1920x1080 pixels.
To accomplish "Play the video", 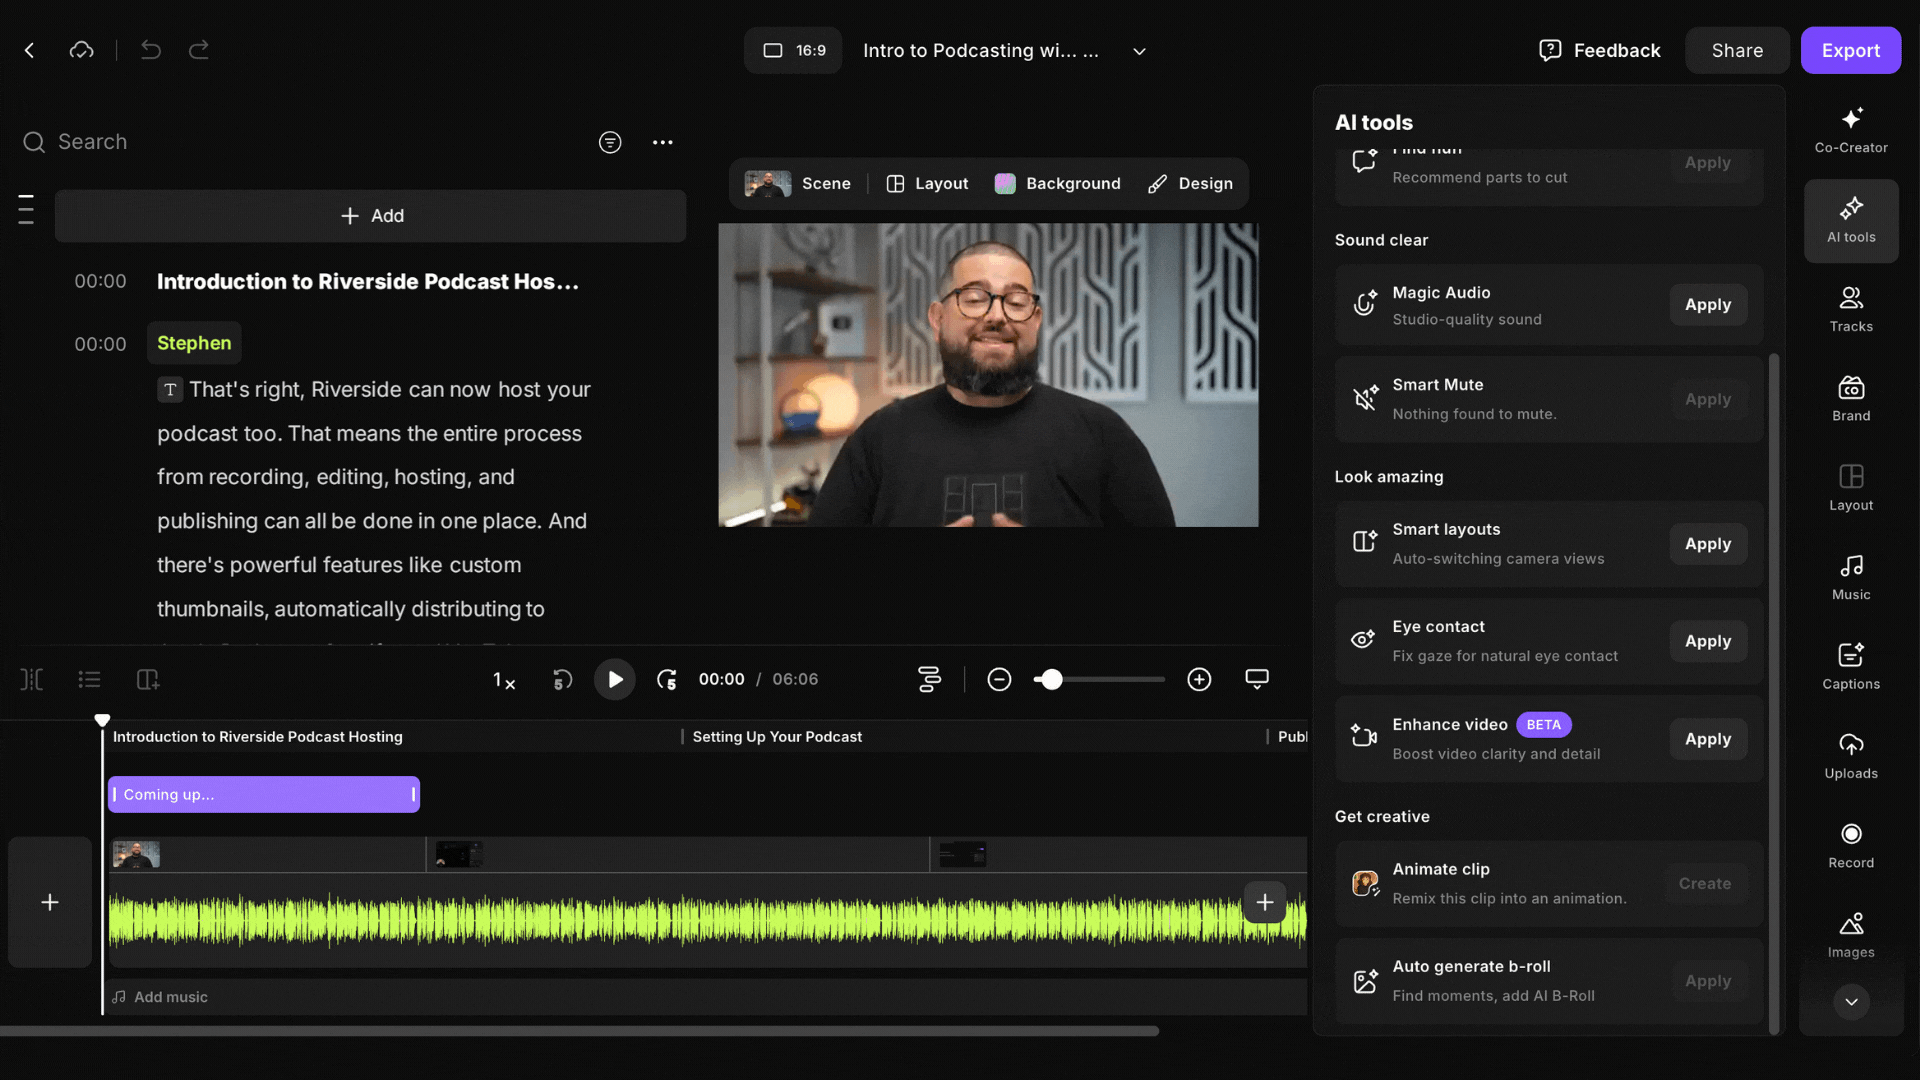I will pyautogui.click(x=615, y=680).
